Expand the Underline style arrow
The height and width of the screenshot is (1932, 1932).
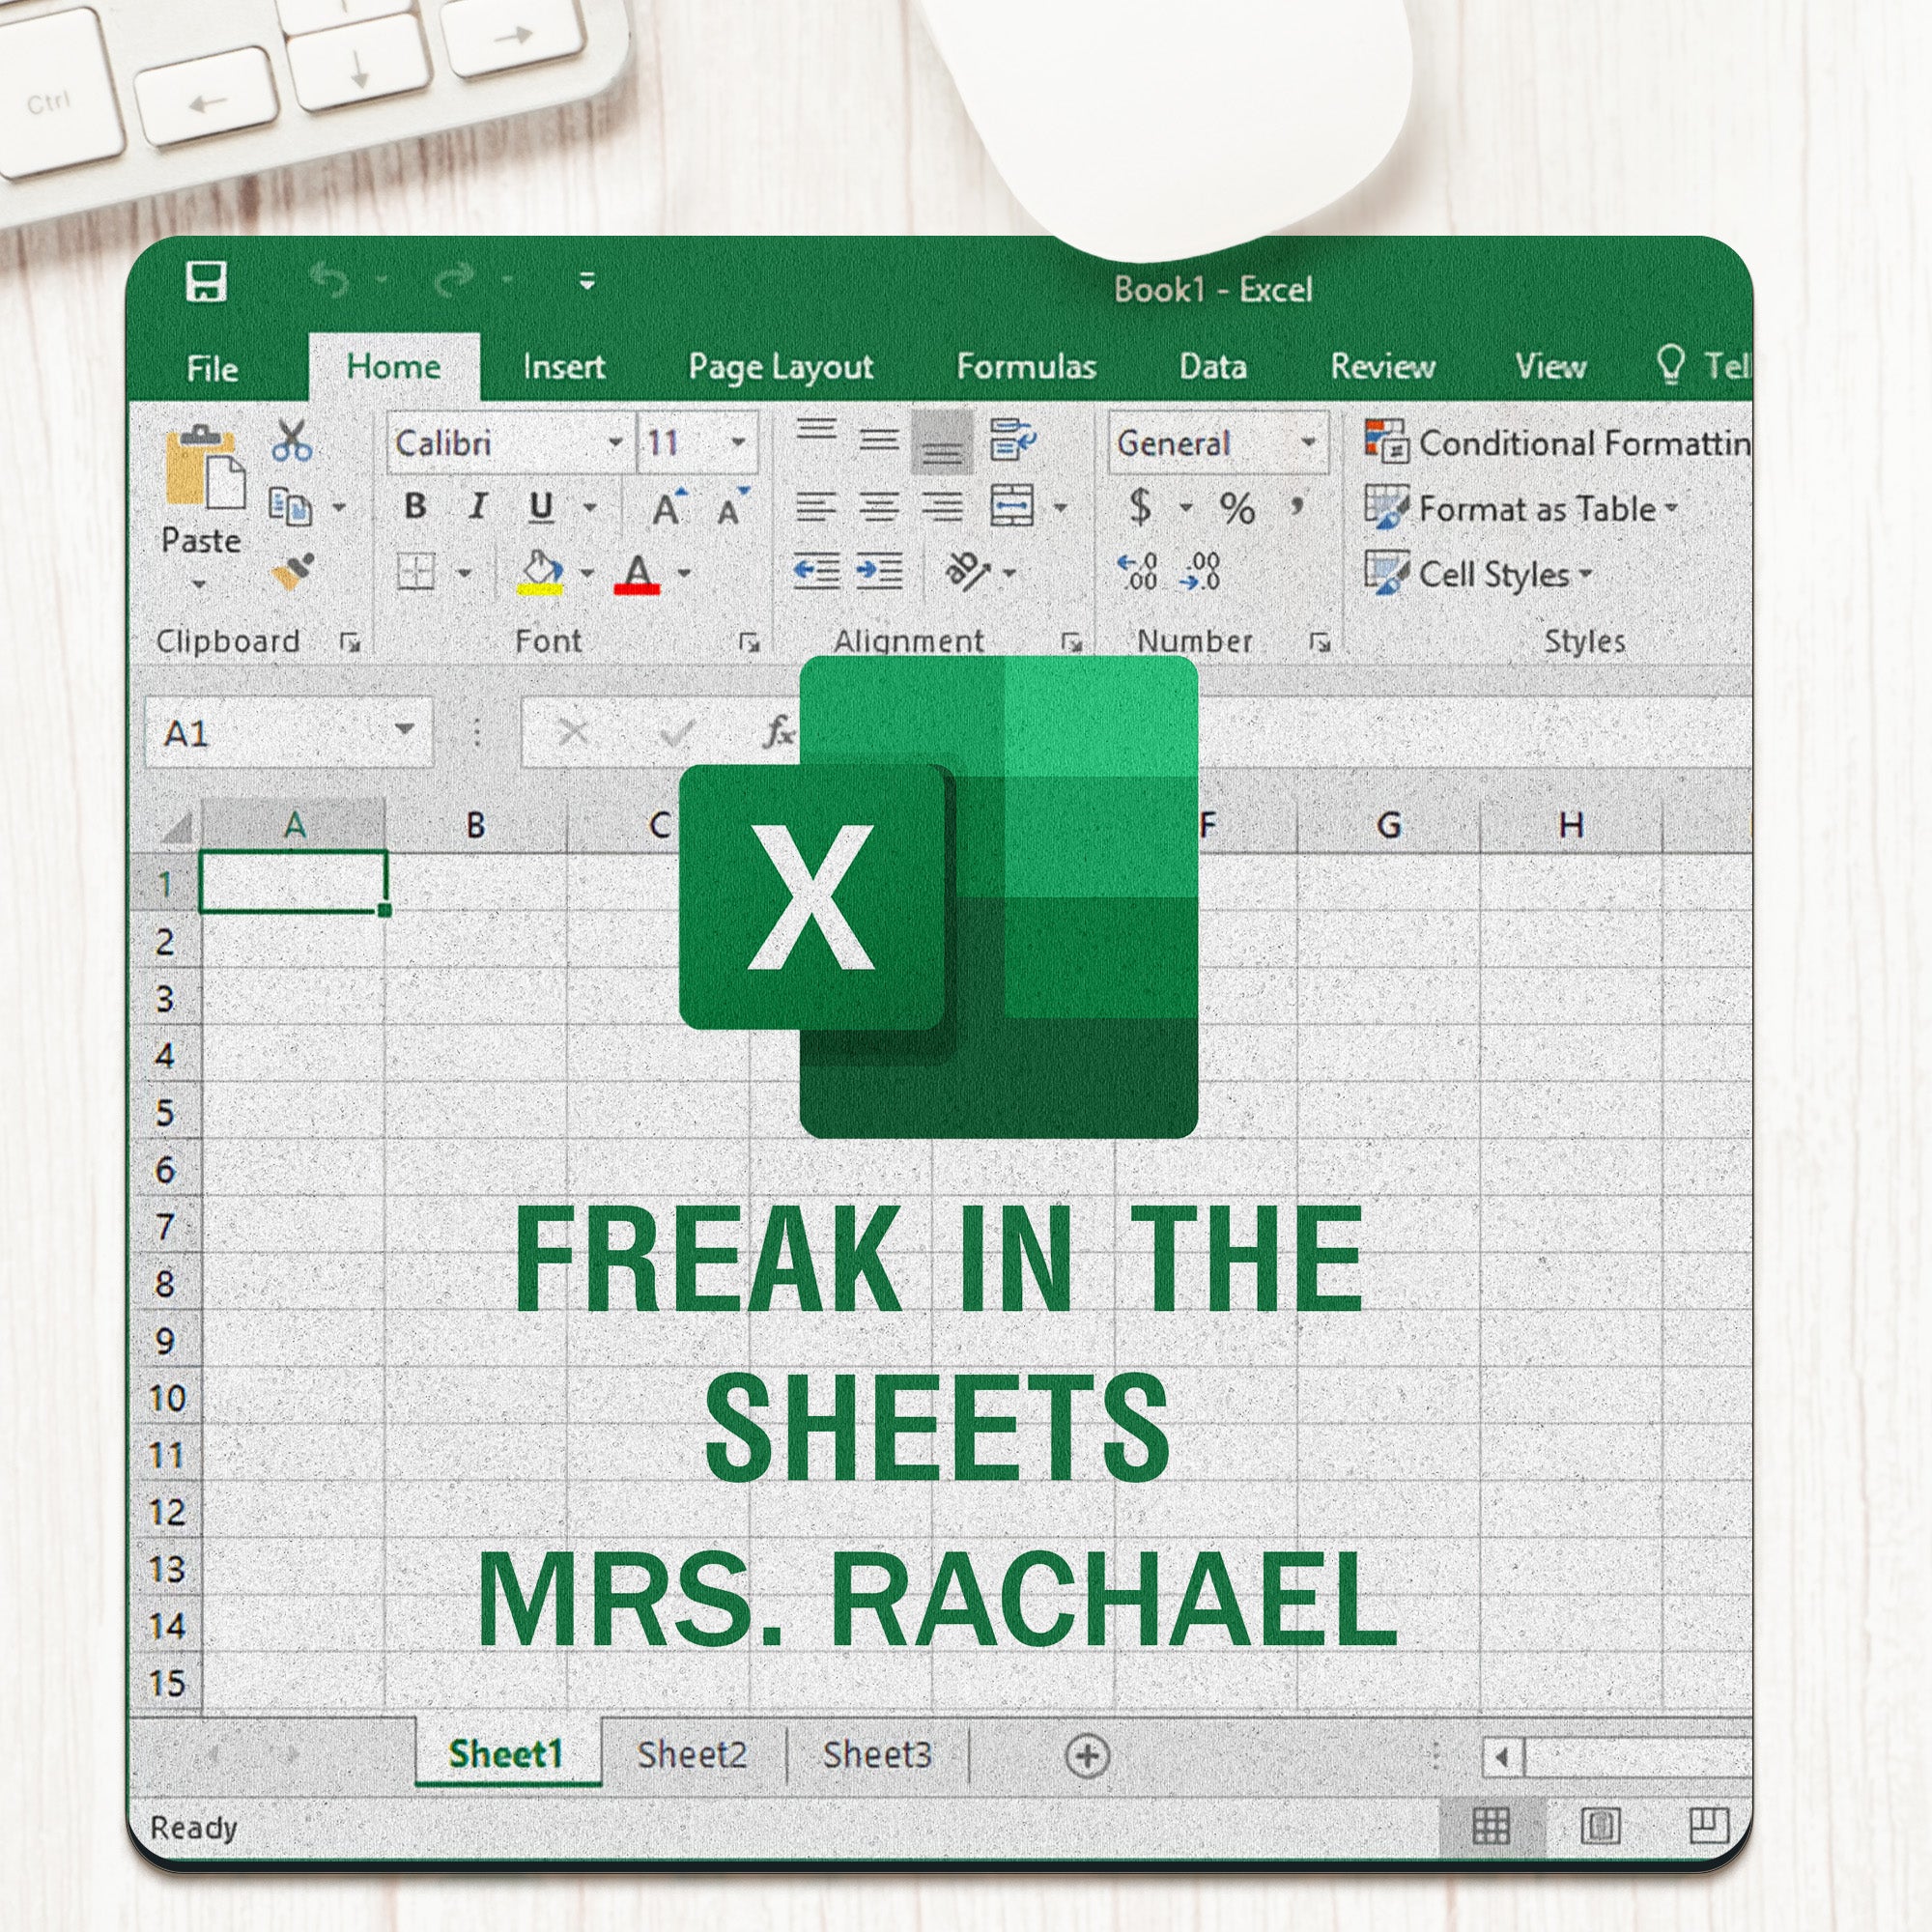[589, 508]
